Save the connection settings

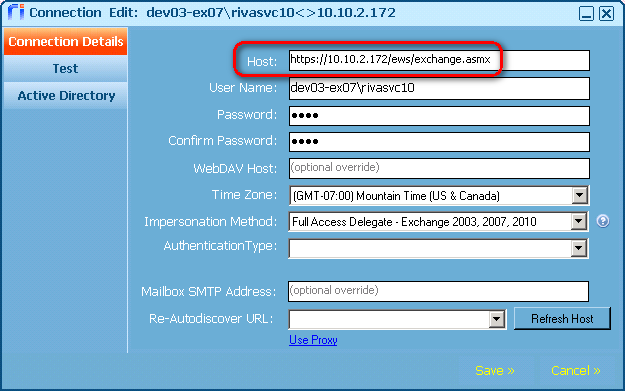pos(495,371)
